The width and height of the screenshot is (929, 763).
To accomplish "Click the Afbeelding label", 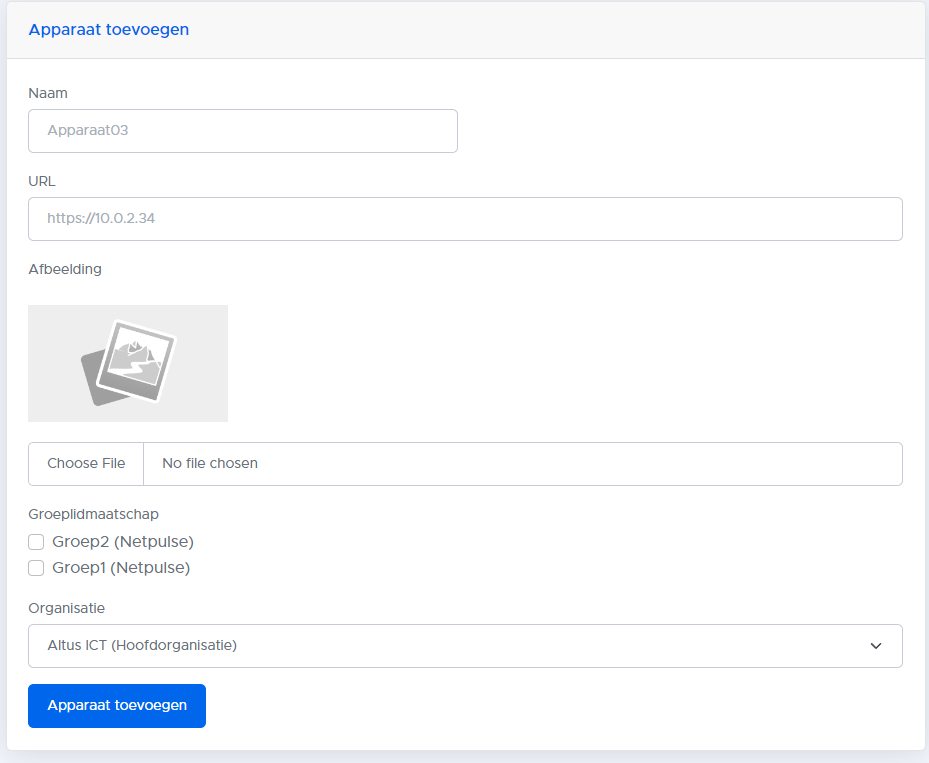I will [65, 269].
